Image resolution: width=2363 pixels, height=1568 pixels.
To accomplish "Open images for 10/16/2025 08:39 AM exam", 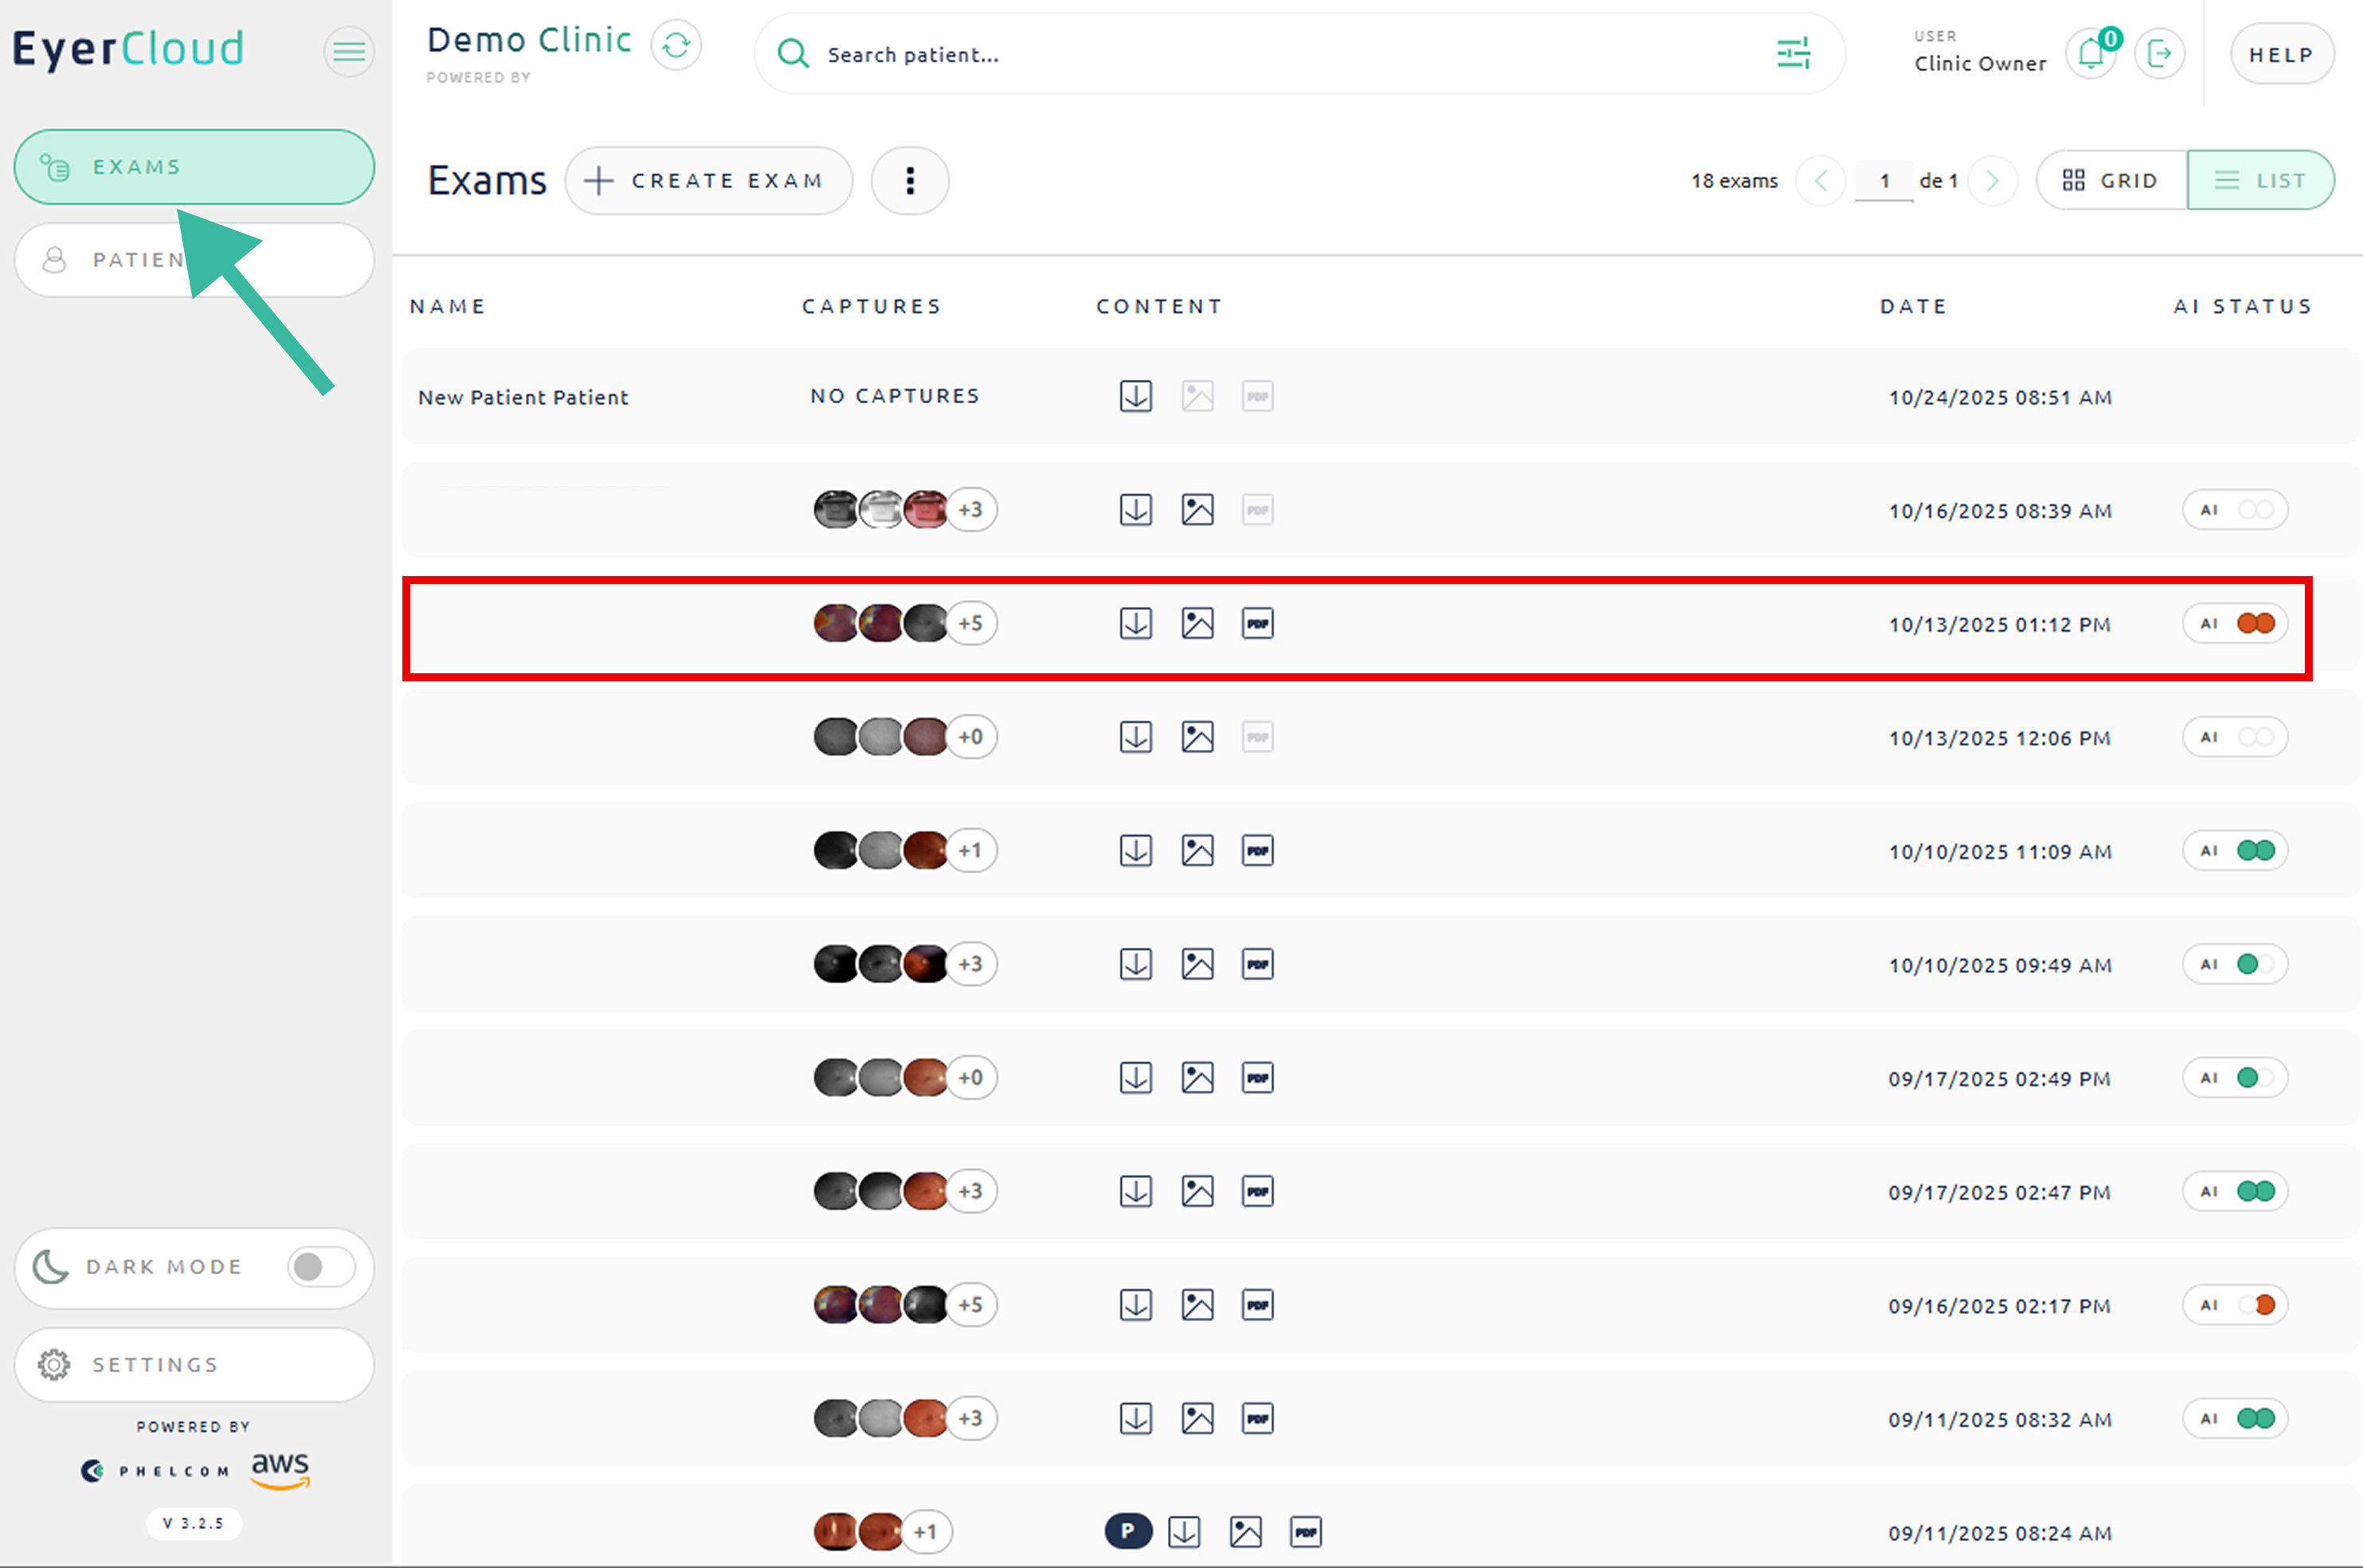I will coord(1197,510).
